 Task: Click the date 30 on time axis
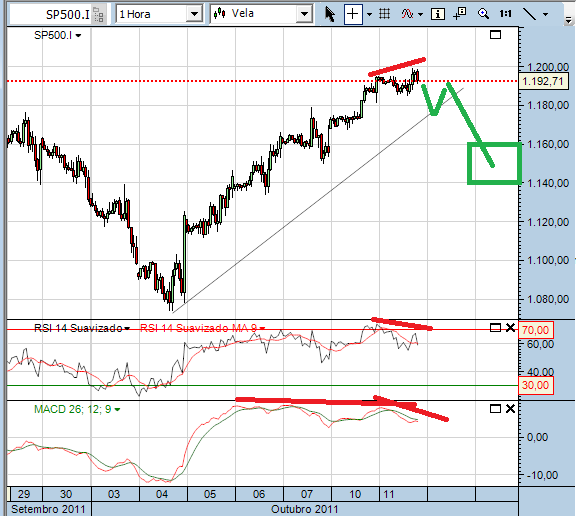(x=66, y=494)
